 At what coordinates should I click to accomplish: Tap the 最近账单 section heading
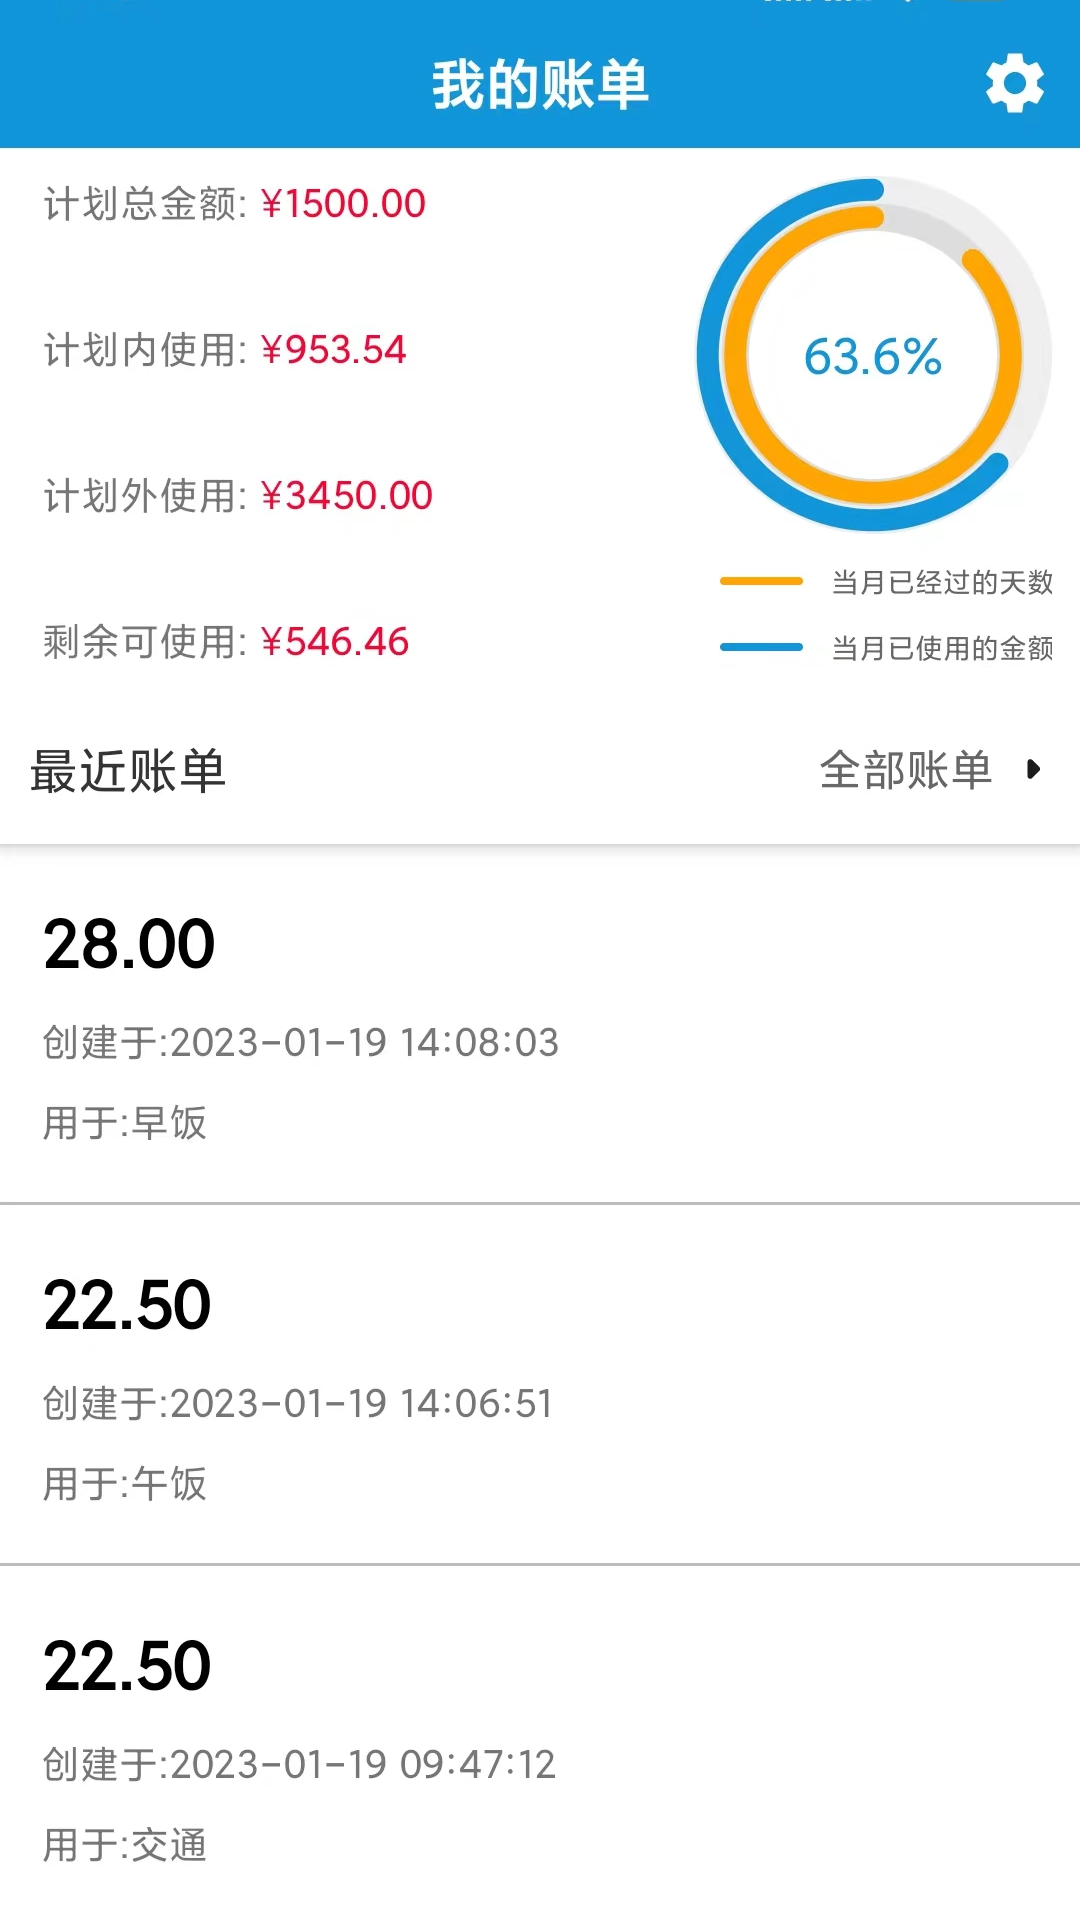coord(128,771)
